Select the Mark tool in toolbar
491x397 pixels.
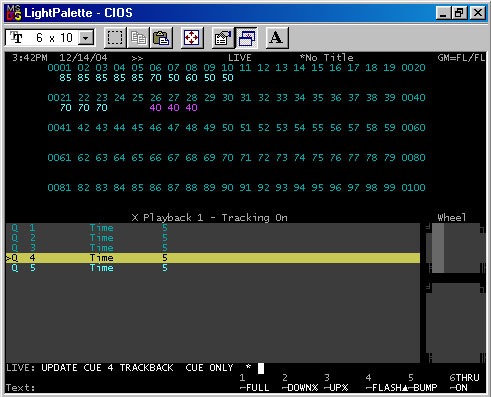[115, 38]
